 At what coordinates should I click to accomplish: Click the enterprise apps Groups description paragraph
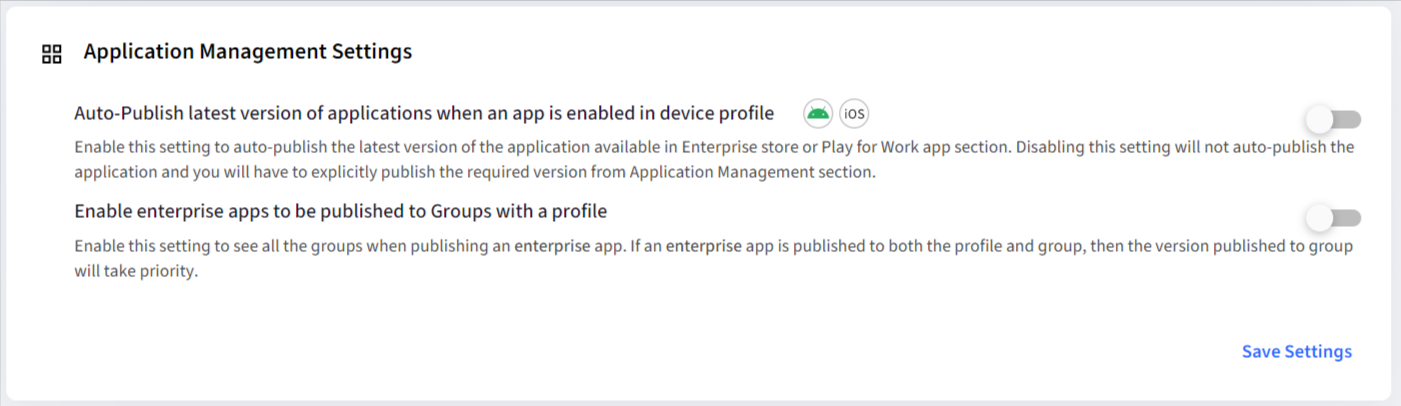pos(714,258)
